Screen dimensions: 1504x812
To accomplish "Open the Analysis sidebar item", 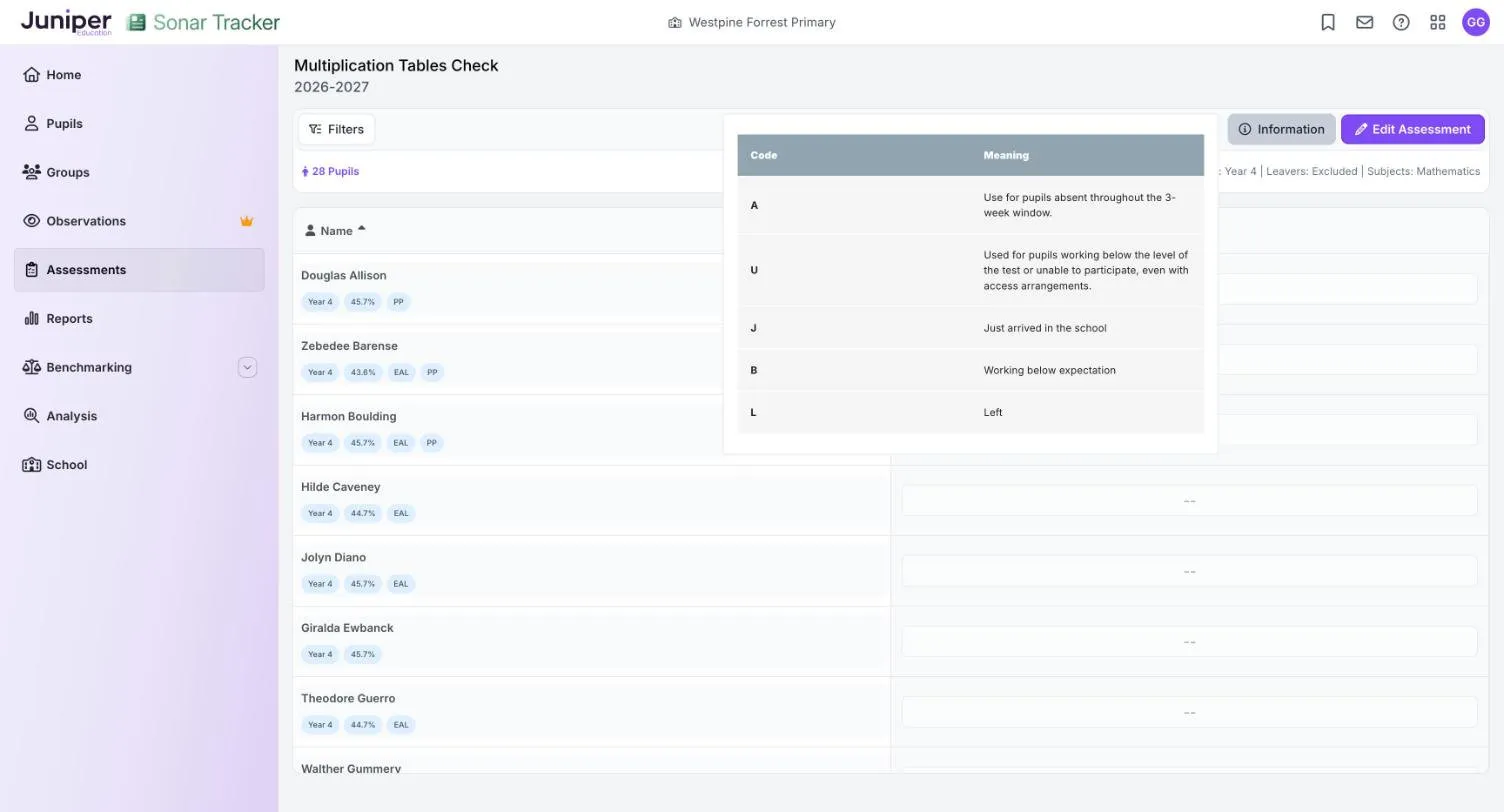I will click(139, 416).
